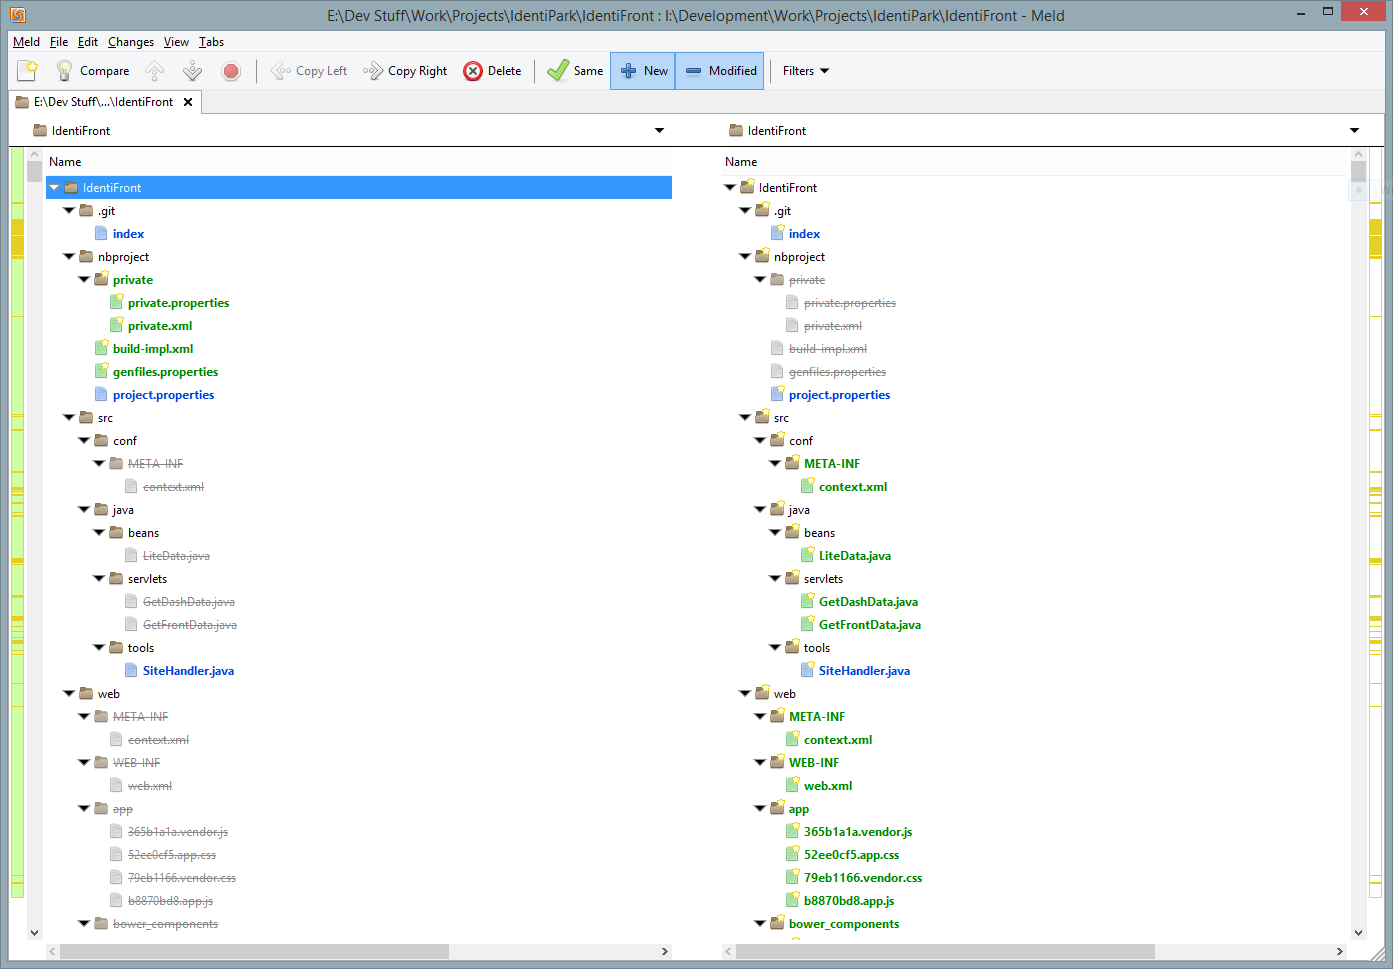Toggle the Modified files filter
1393x969 pixels.
pyautogui.click(x=720, y=71)
